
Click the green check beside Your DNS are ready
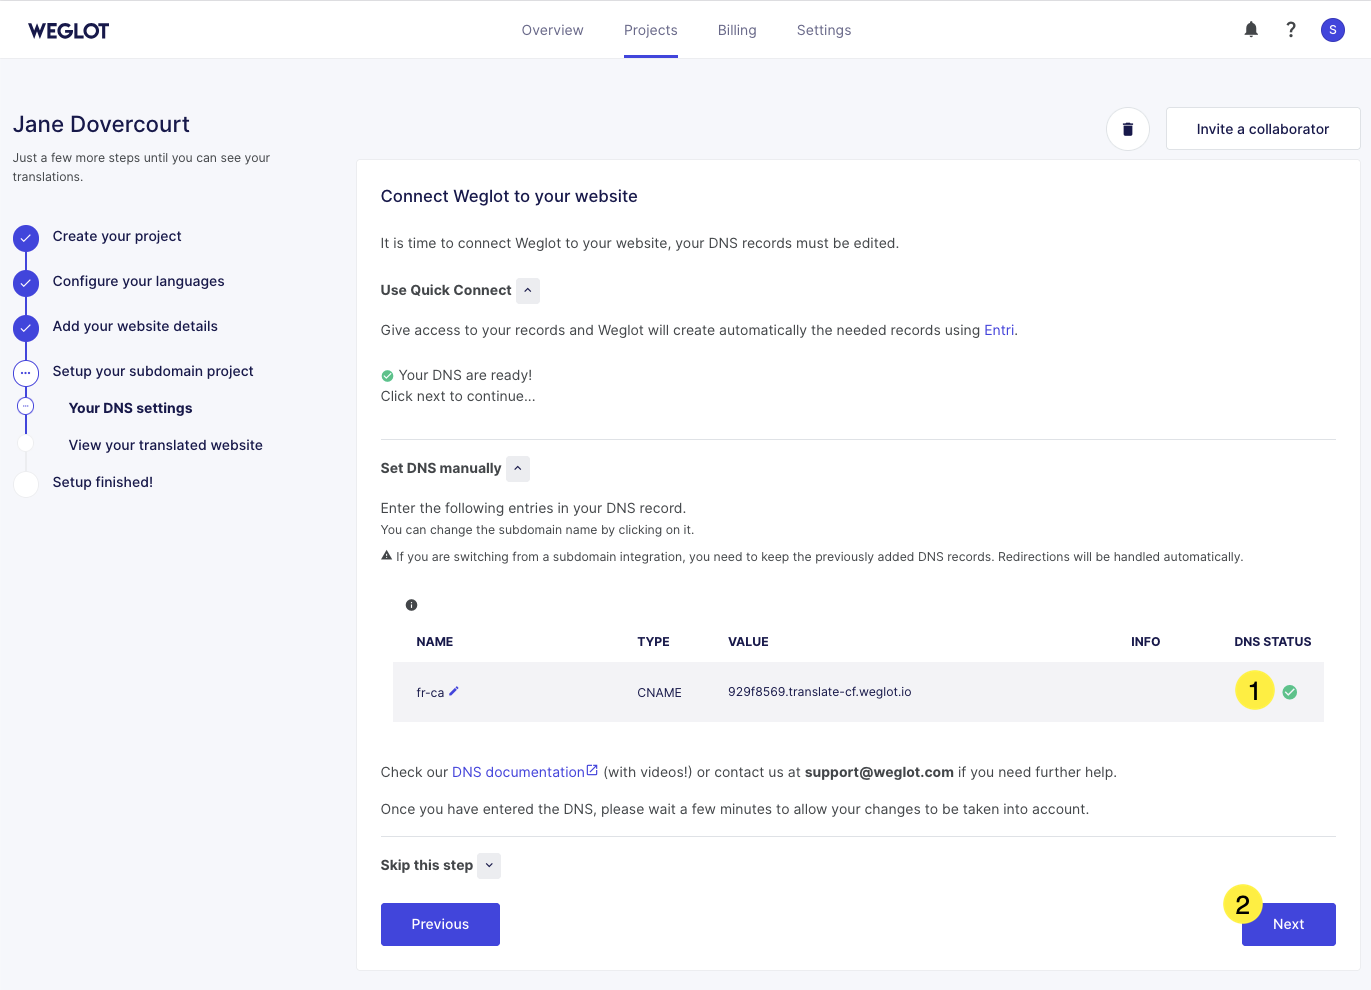point(387,376)
